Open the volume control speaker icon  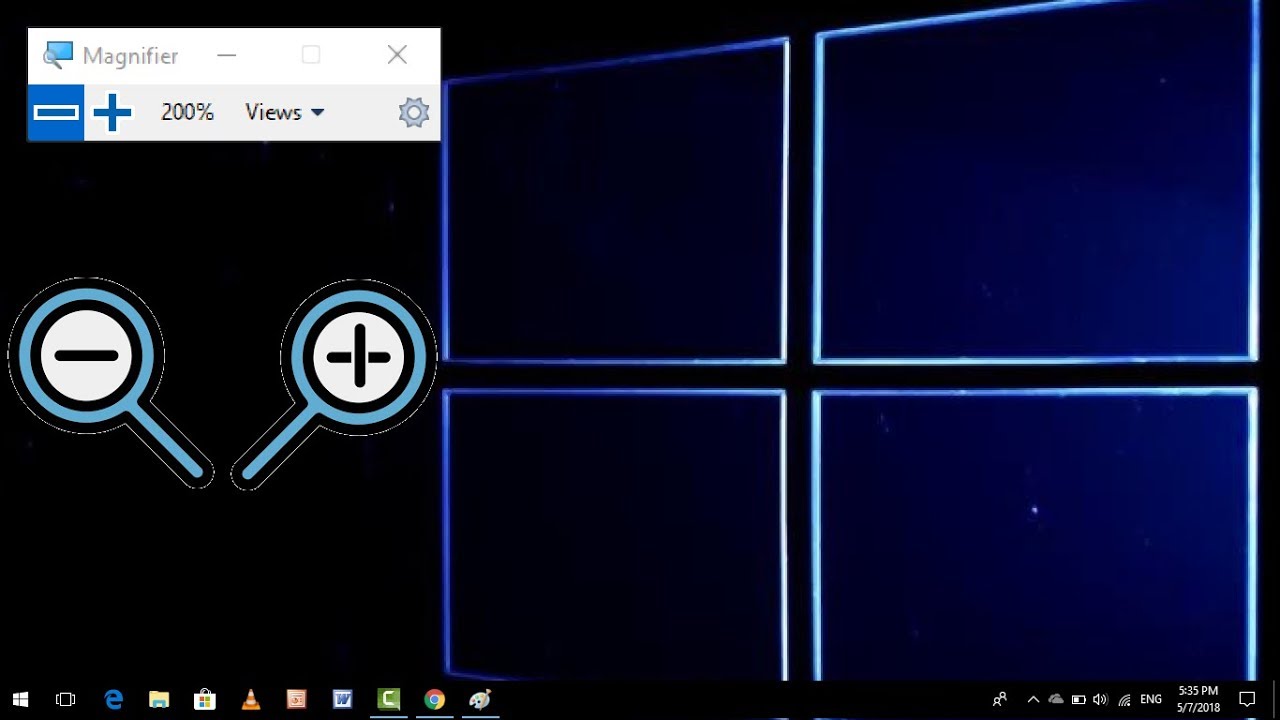tap(1101, 700)
